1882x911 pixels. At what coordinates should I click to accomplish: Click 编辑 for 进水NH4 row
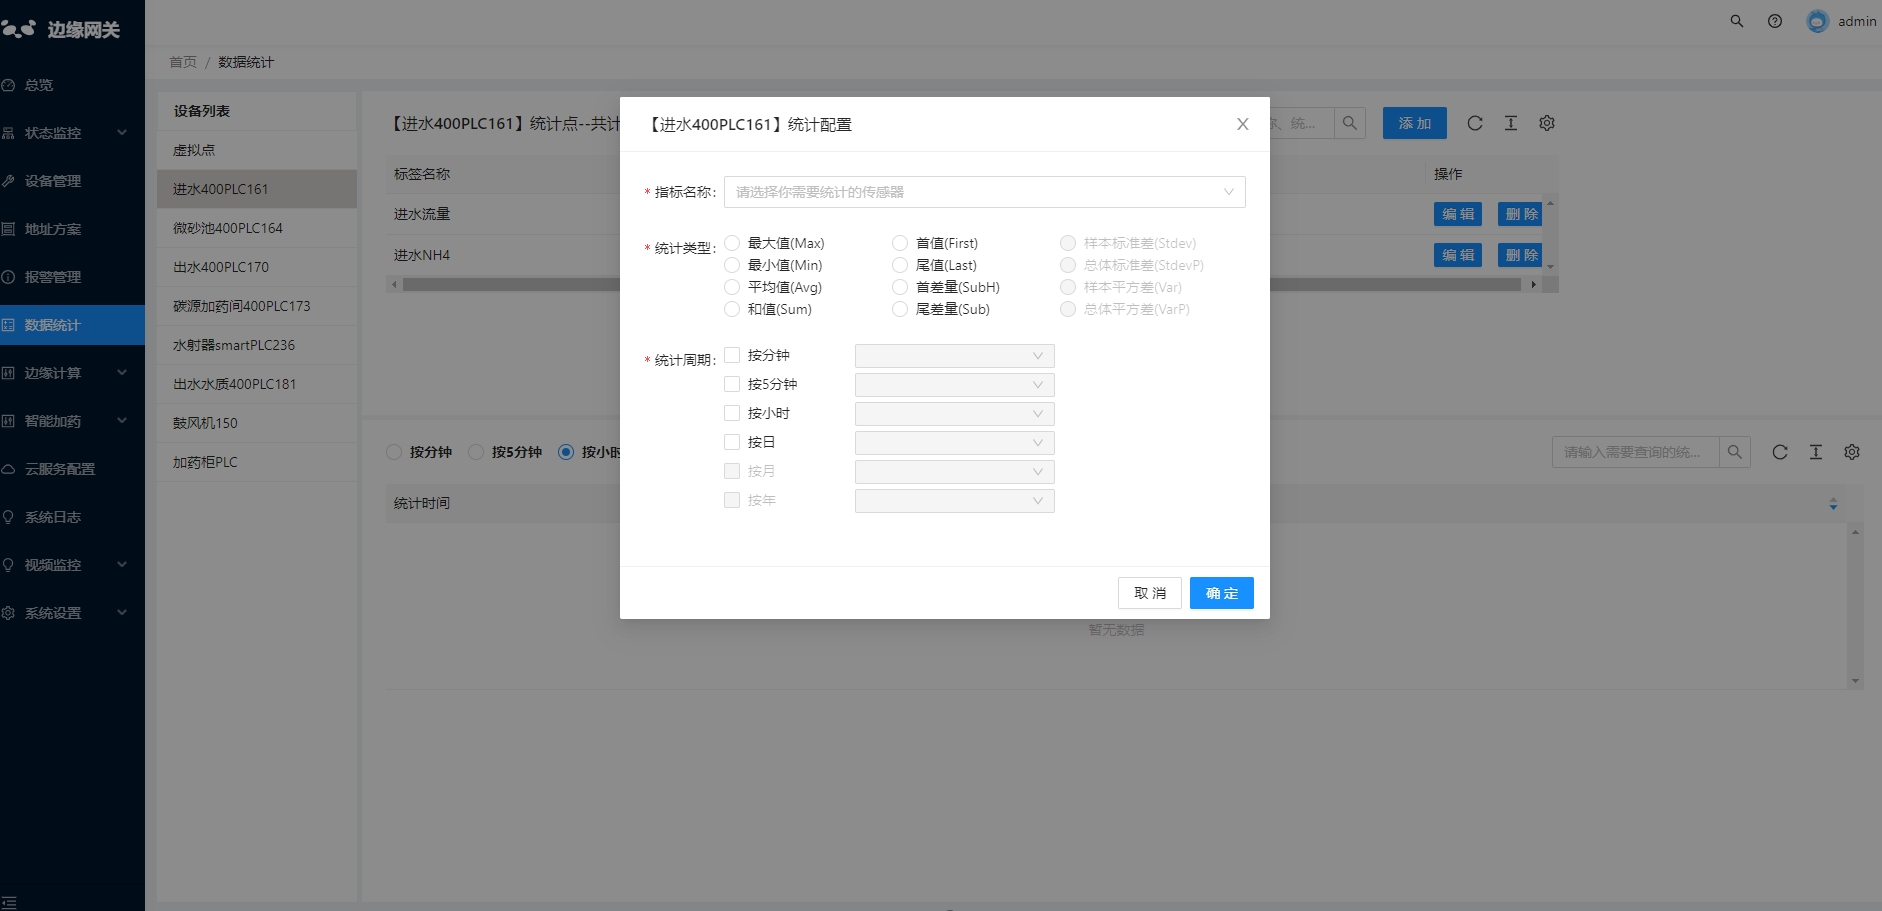[x=1458, y=255]
